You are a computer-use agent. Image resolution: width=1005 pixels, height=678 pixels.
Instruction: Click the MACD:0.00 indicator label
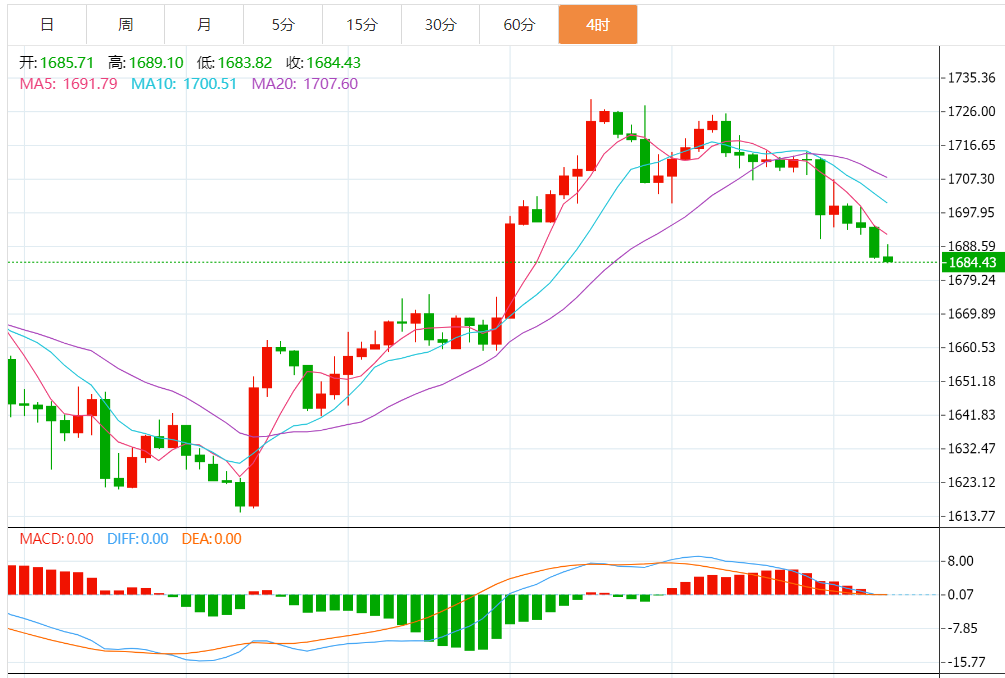[x=57, y=538]
